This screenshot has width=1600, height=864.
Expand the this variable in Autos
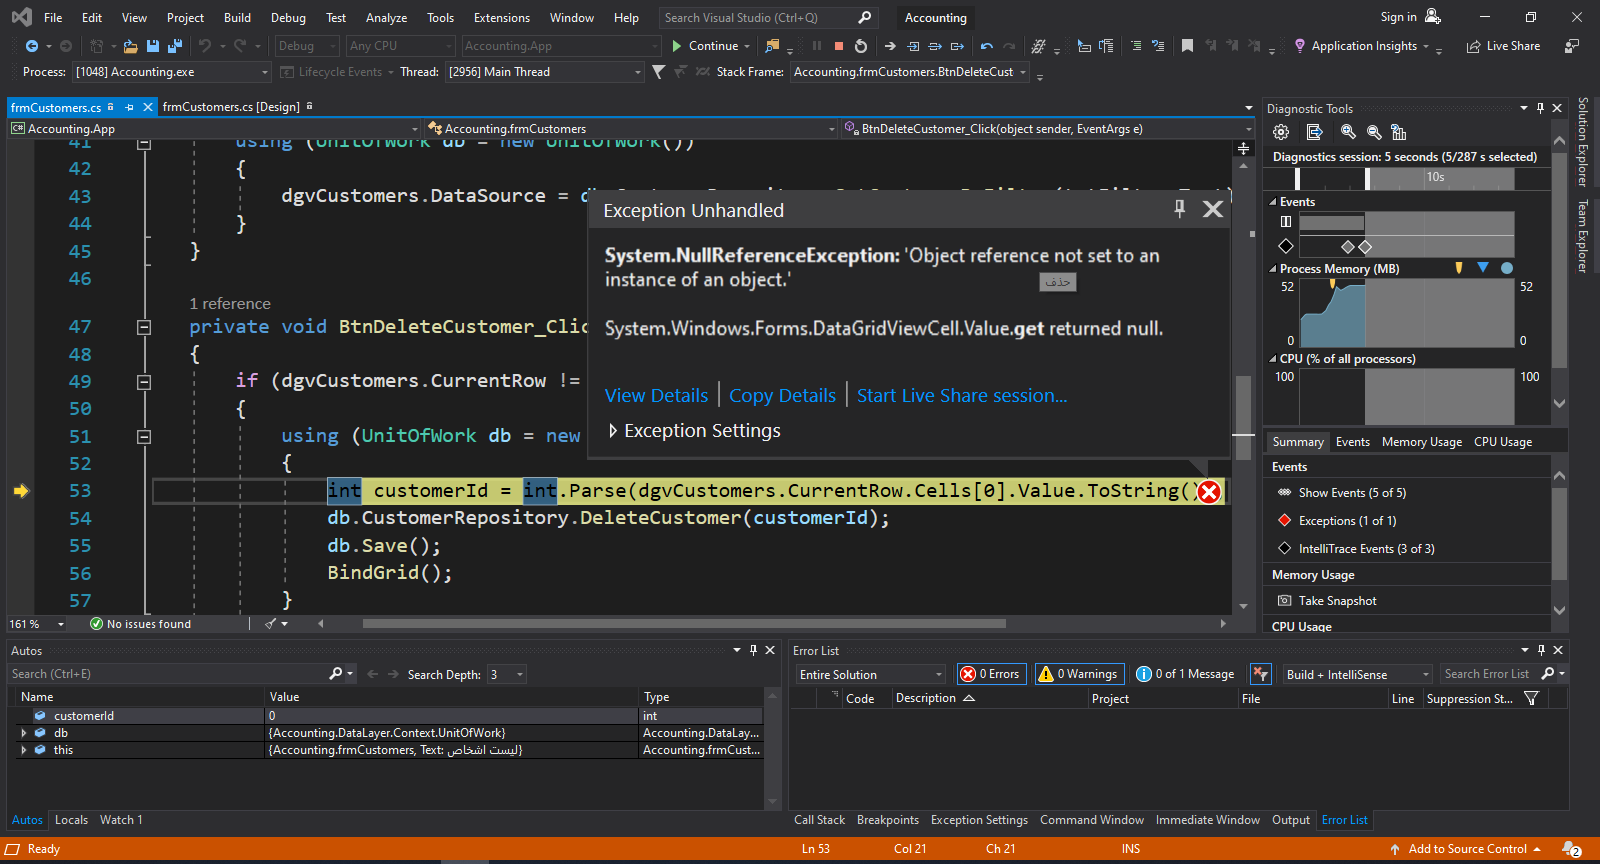click(24, 750)
